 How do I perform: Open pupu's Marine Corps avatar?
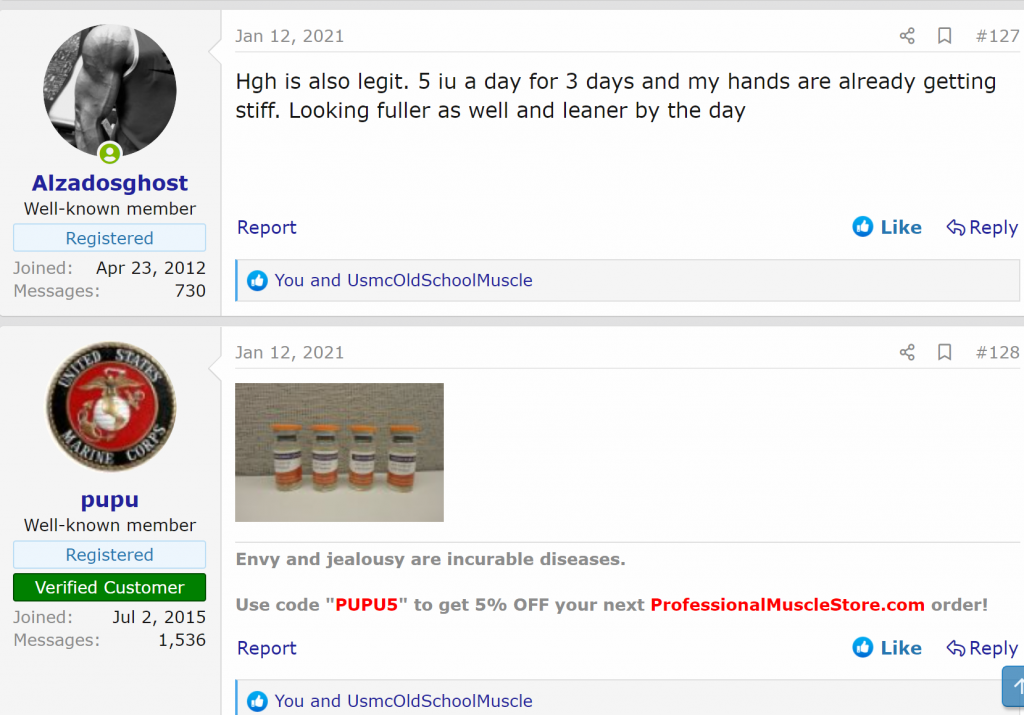point(110,407)
